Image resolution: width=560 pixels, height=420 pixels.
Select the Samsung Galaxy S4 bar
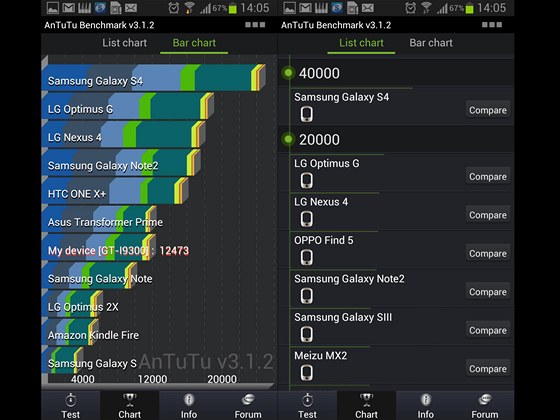(x=154, y=78)
